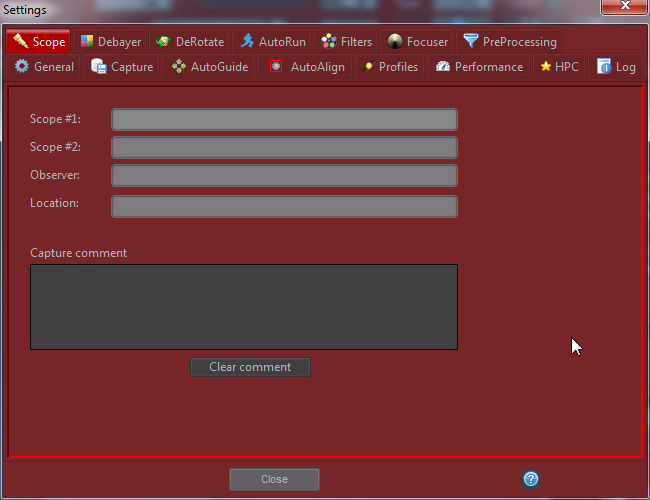Switch to the General tab
Screen dimensions: 650x500
click(44, 67)
